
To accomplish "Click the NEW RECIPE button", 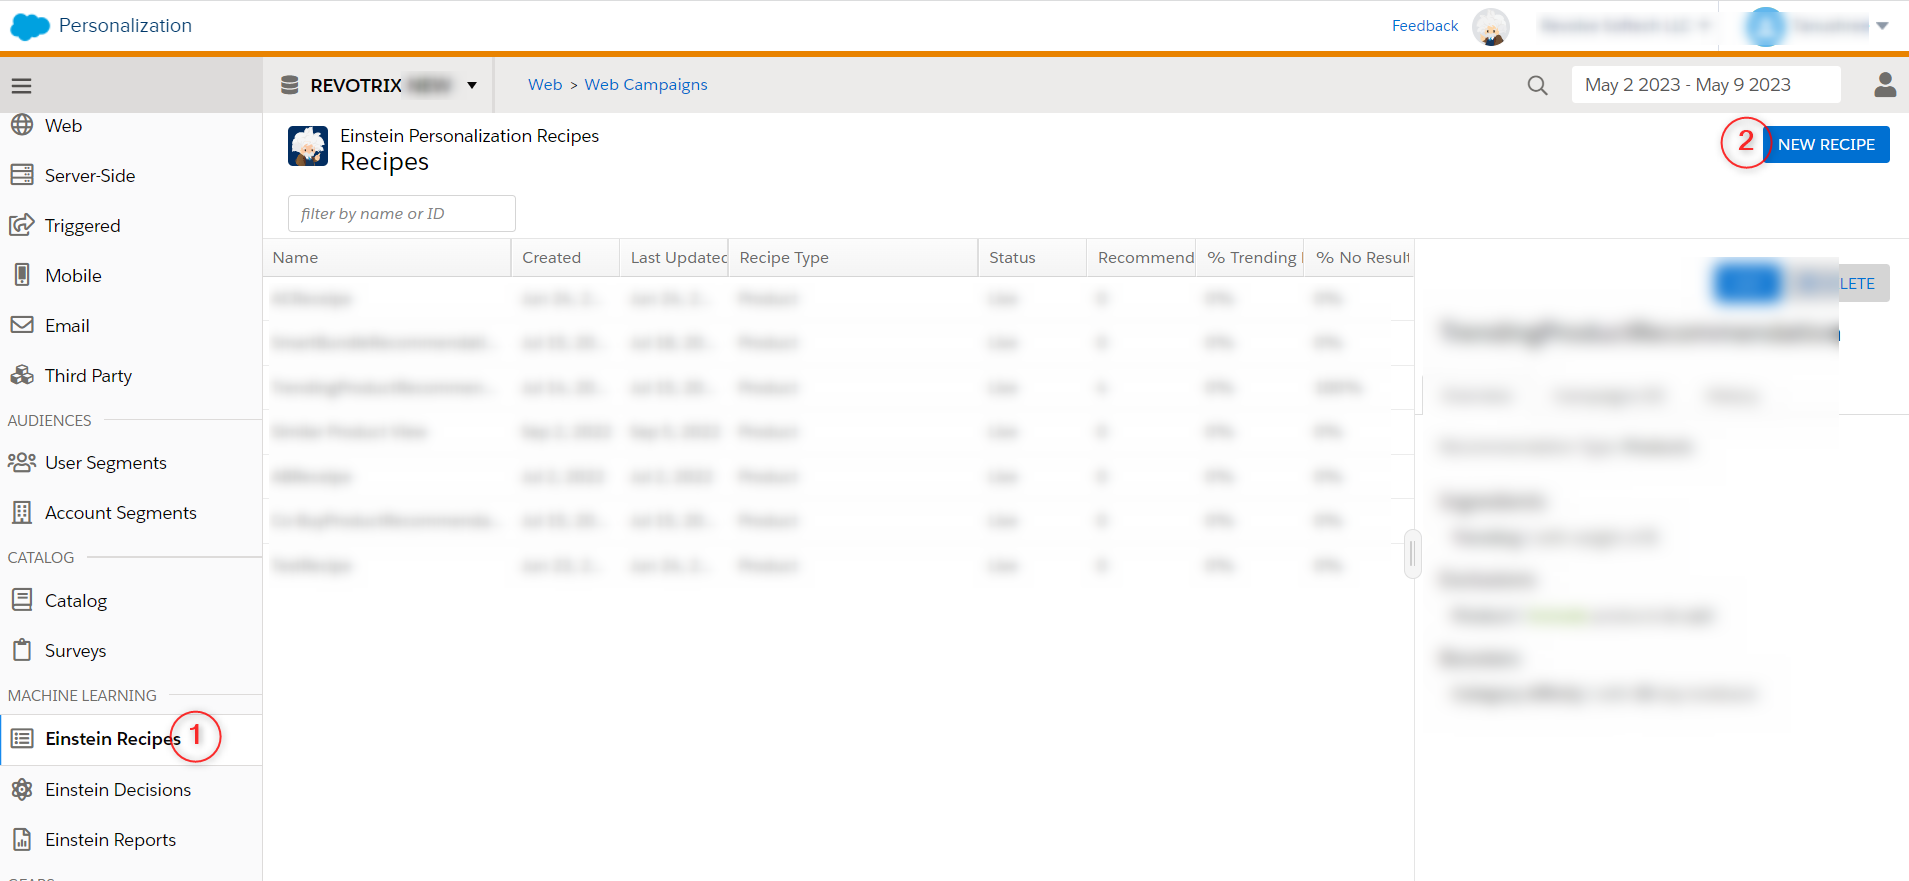I will (x=1825, y=144).
